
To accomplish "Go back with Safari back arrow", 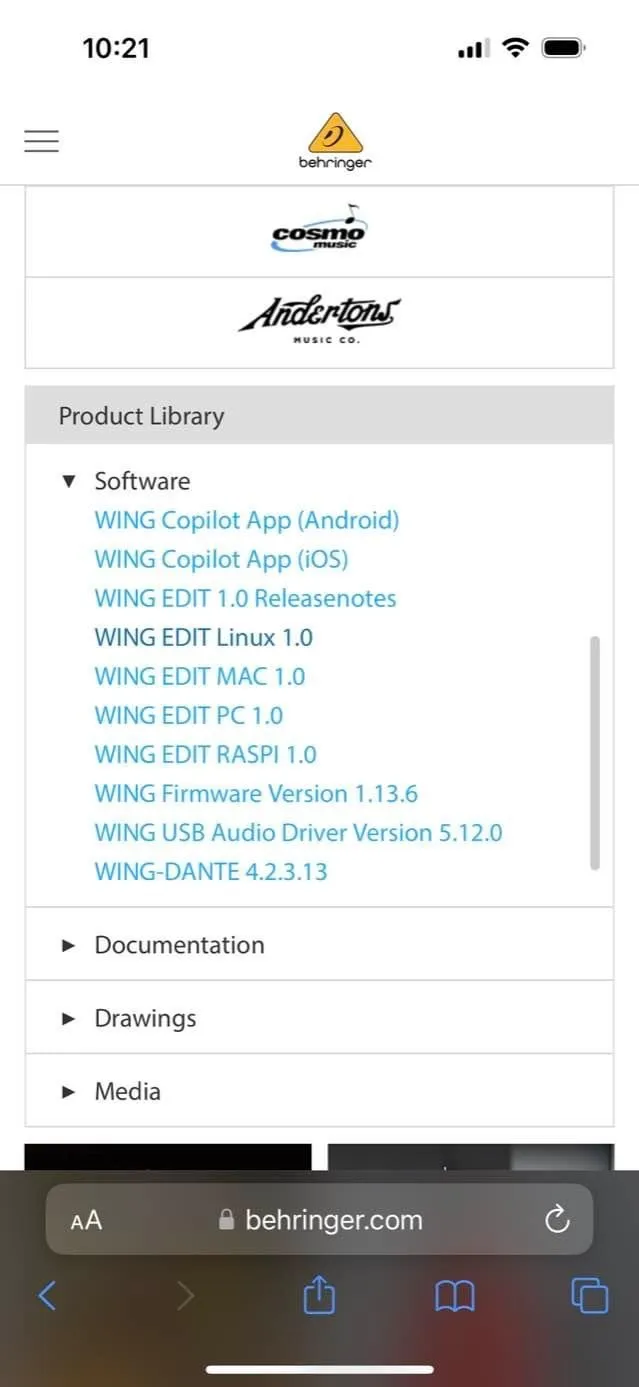I will [x=47, y=1296].
